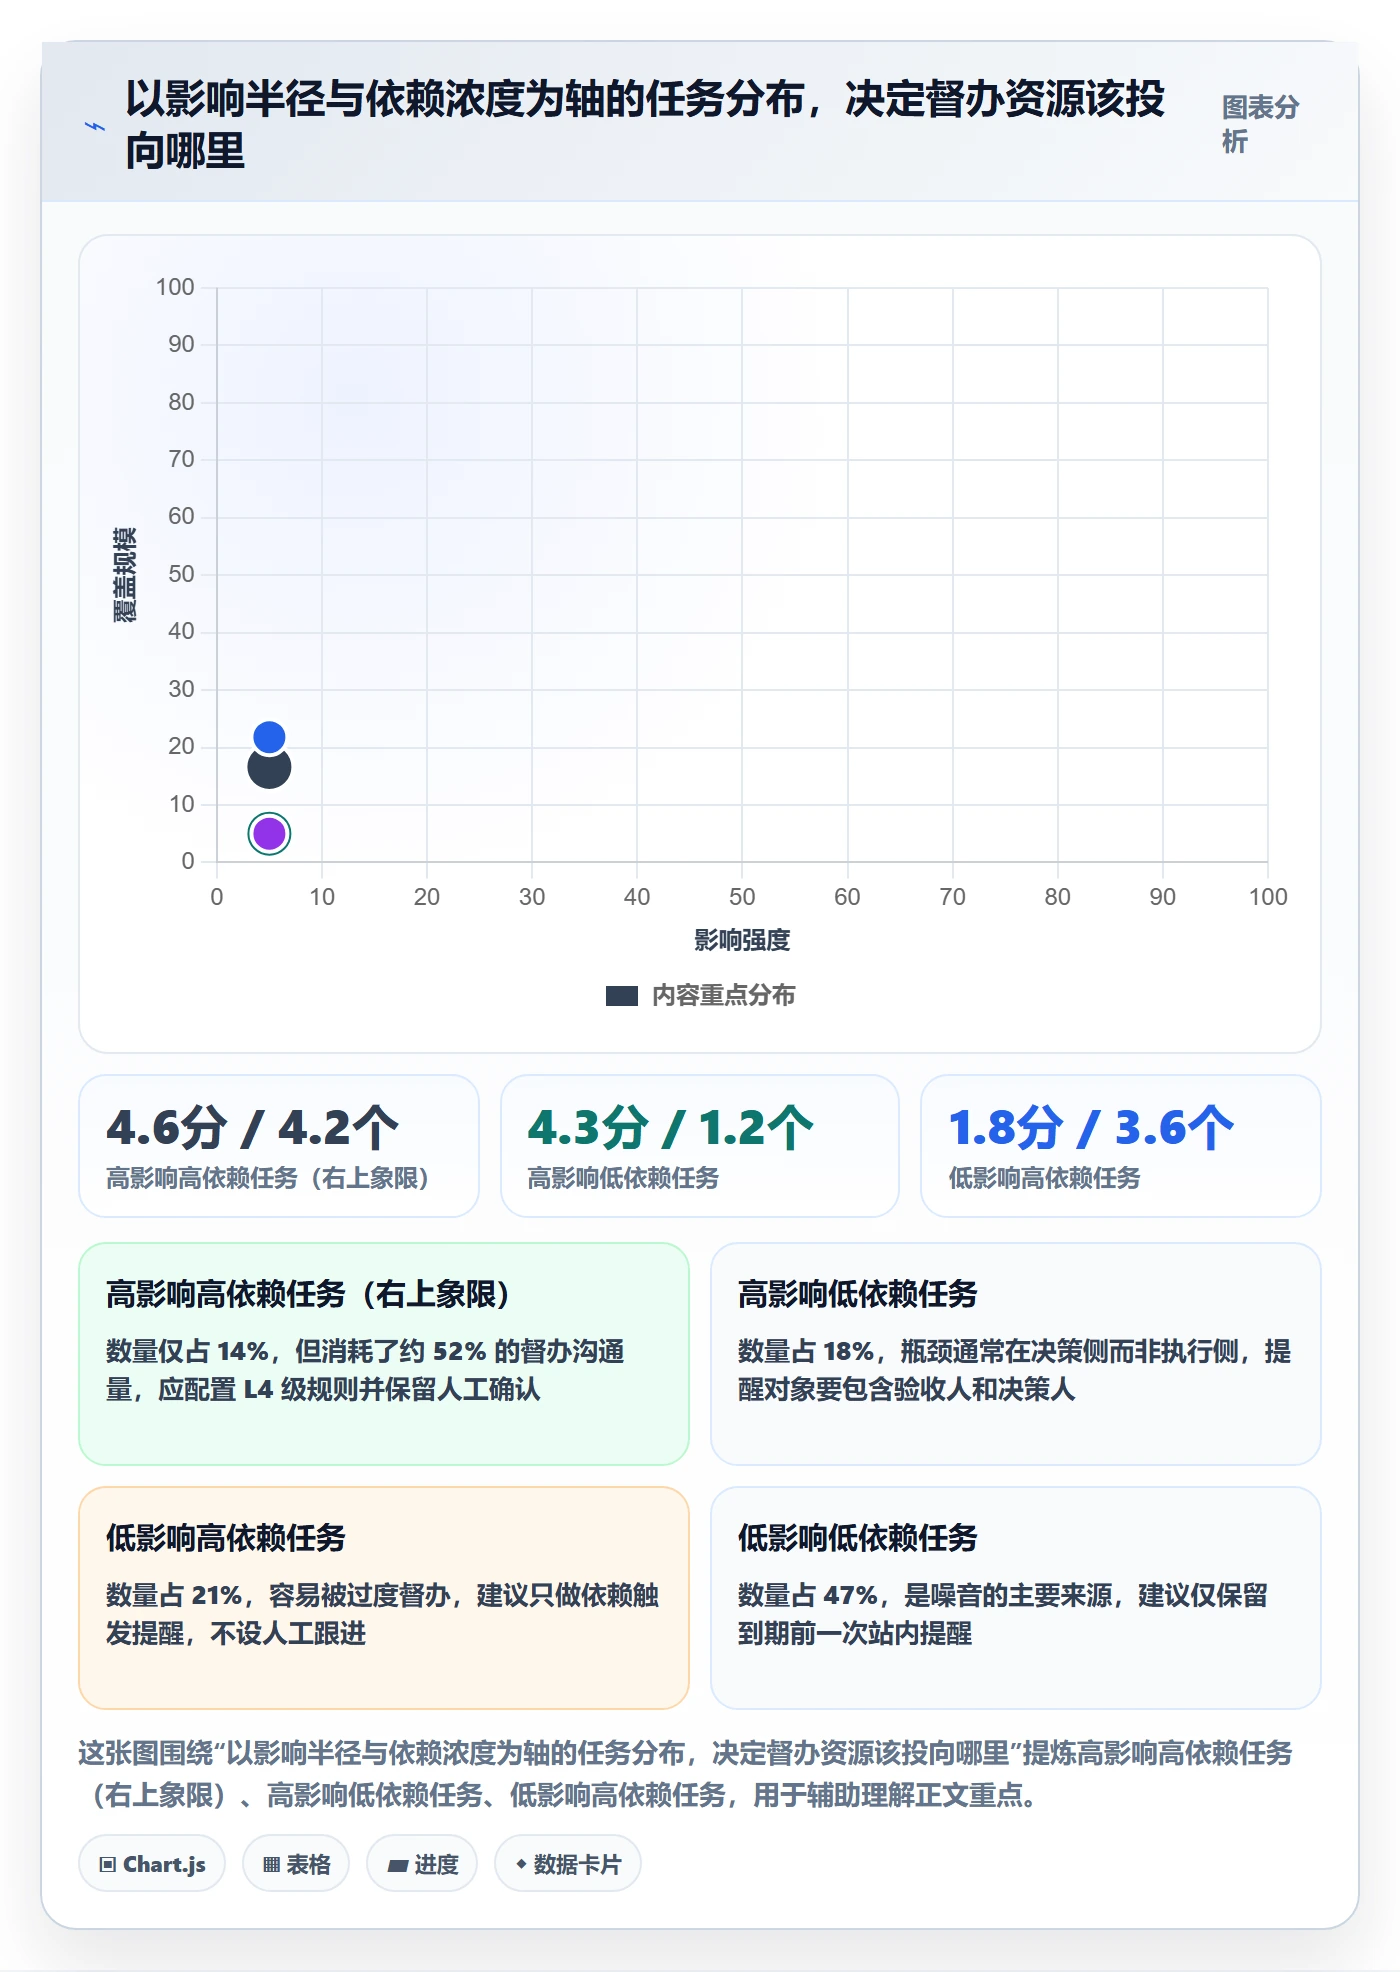
Task: Click the 进度 tag chip
Action: click(x=422, y=1864)
